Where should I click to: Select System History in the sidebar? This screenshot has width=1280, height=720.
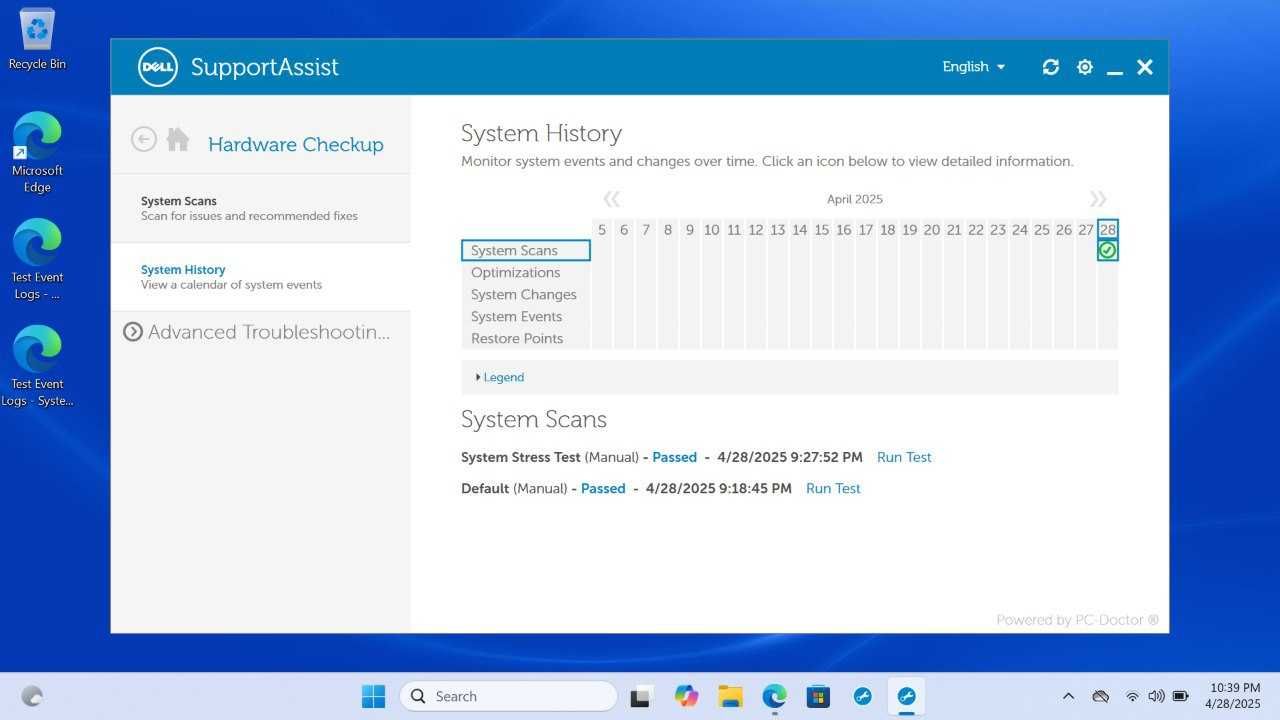[x=260, y=277]
